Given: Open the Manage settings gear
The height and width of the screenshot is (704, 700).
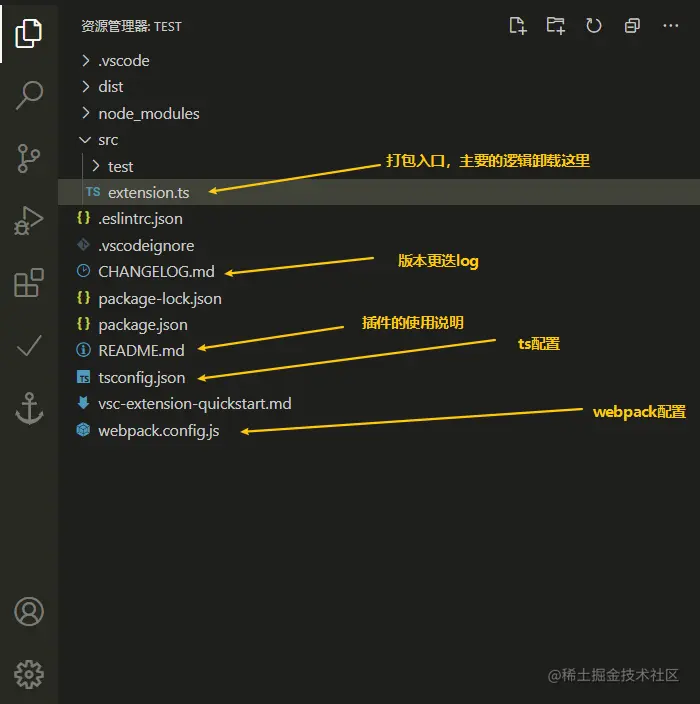Looking at the screenshot, I should 29,674.
